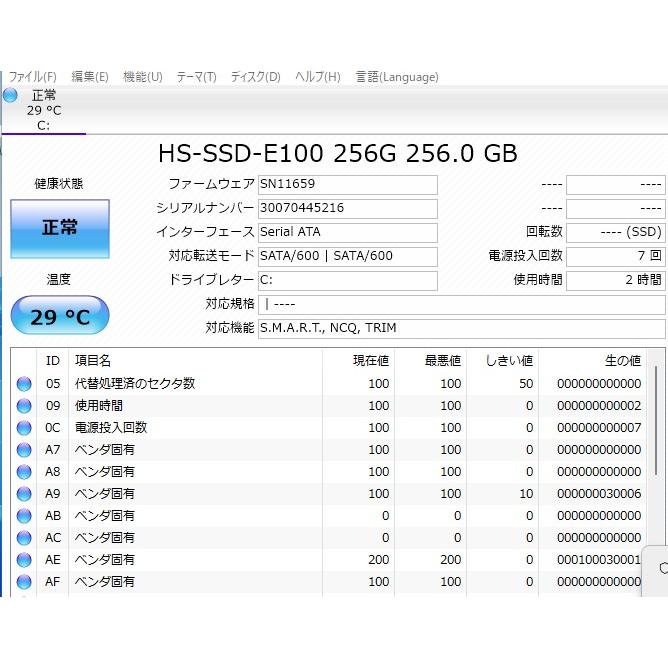
Task: Click current value 200 in AE row
Action: coord(379,560)
